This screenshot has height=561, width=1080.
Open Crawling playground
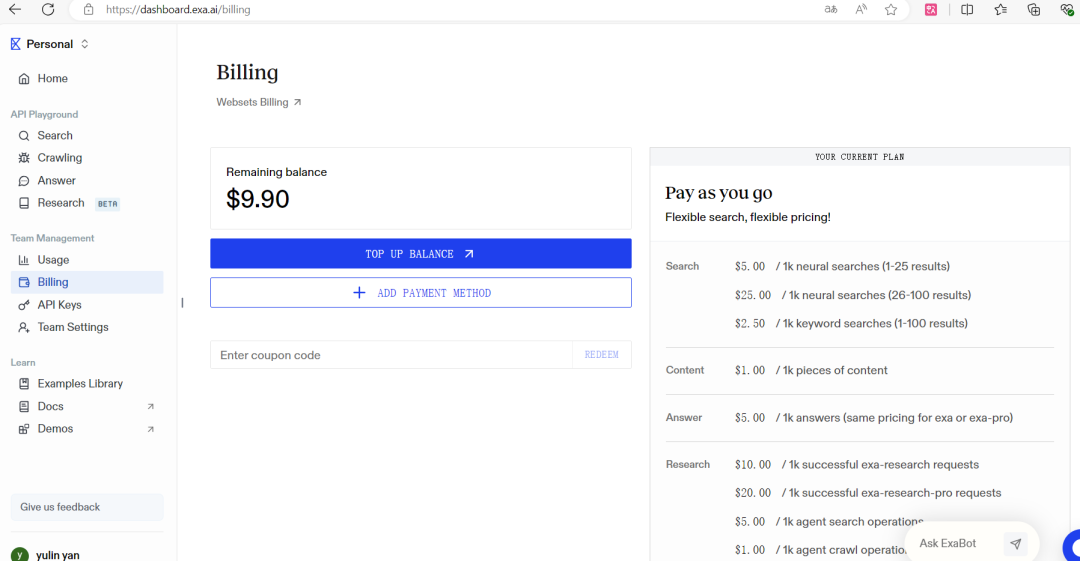[87, 158]
